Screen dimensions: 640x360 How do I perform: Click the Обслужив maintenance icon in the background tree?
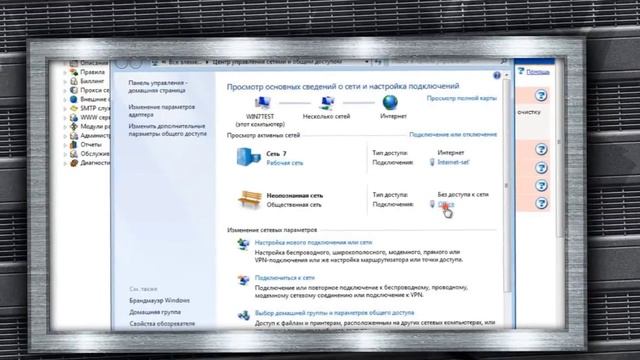click(x=74, y=154)
